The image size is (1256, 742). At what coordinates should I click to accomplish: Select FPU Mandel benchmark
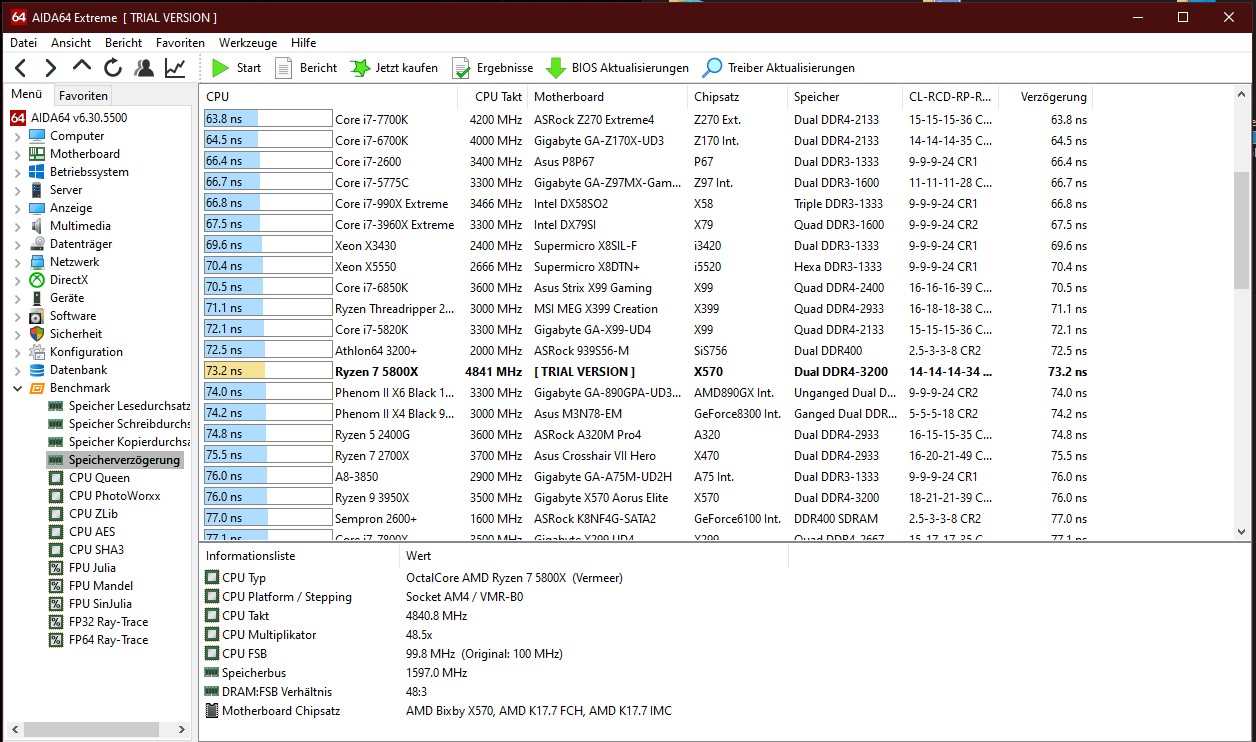(x=90, y=586)
